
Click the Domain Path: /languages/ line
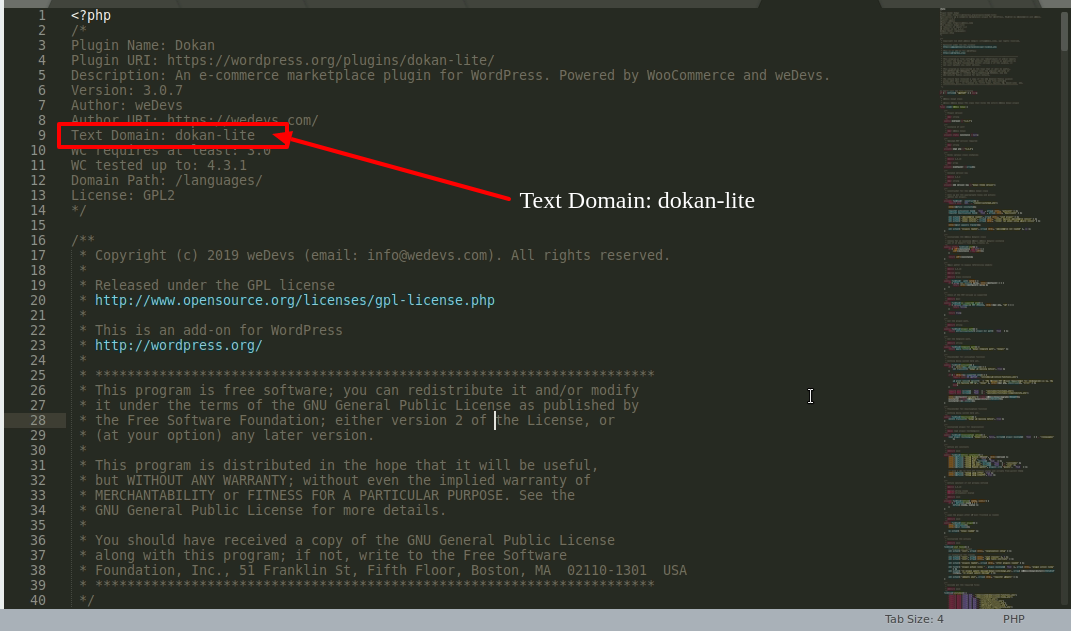click(x=167, y=180)
